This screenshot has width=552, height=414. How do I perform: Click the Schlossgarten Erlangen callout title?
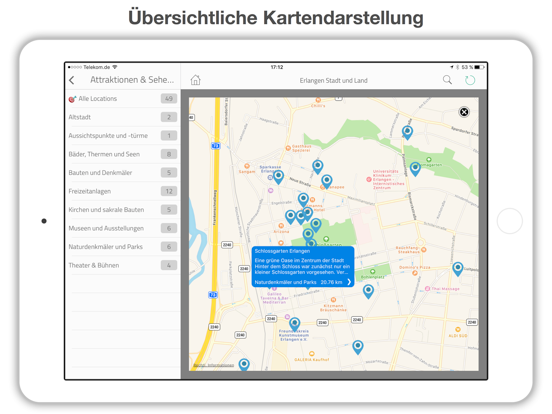[x=282, y=251]
